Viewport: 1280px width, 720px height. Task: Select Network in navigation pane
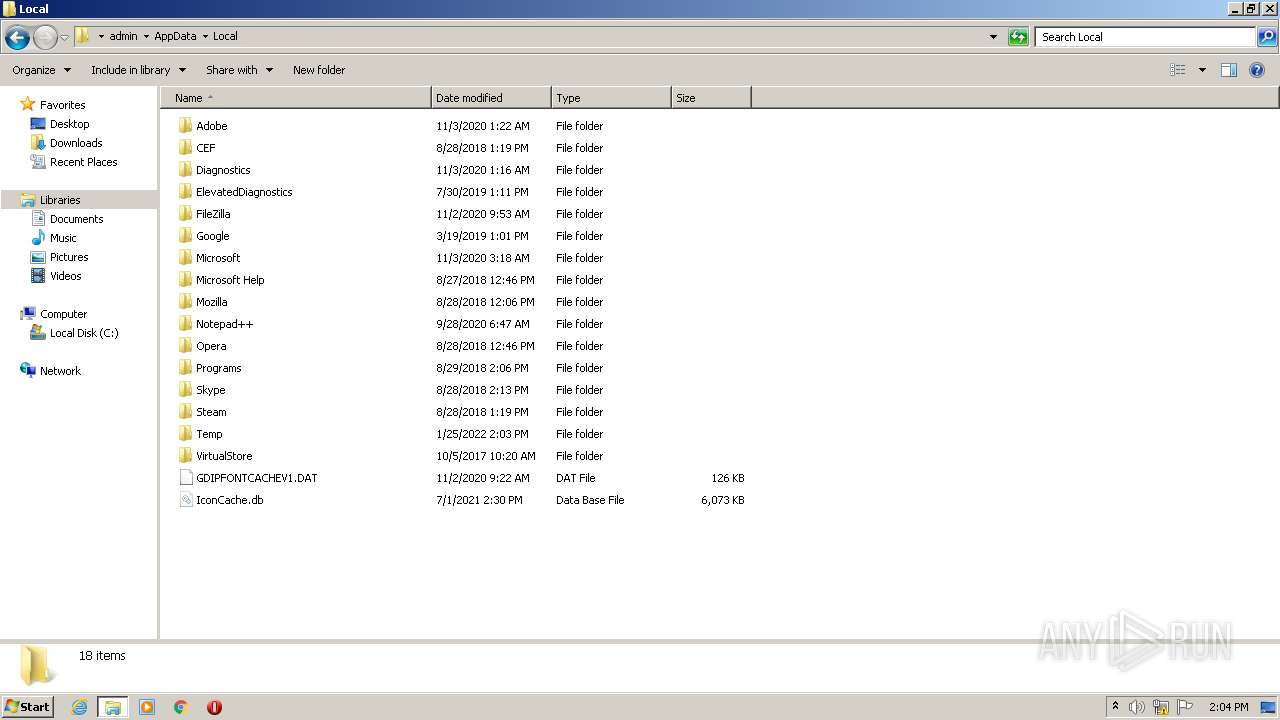[x=60, y=371]
